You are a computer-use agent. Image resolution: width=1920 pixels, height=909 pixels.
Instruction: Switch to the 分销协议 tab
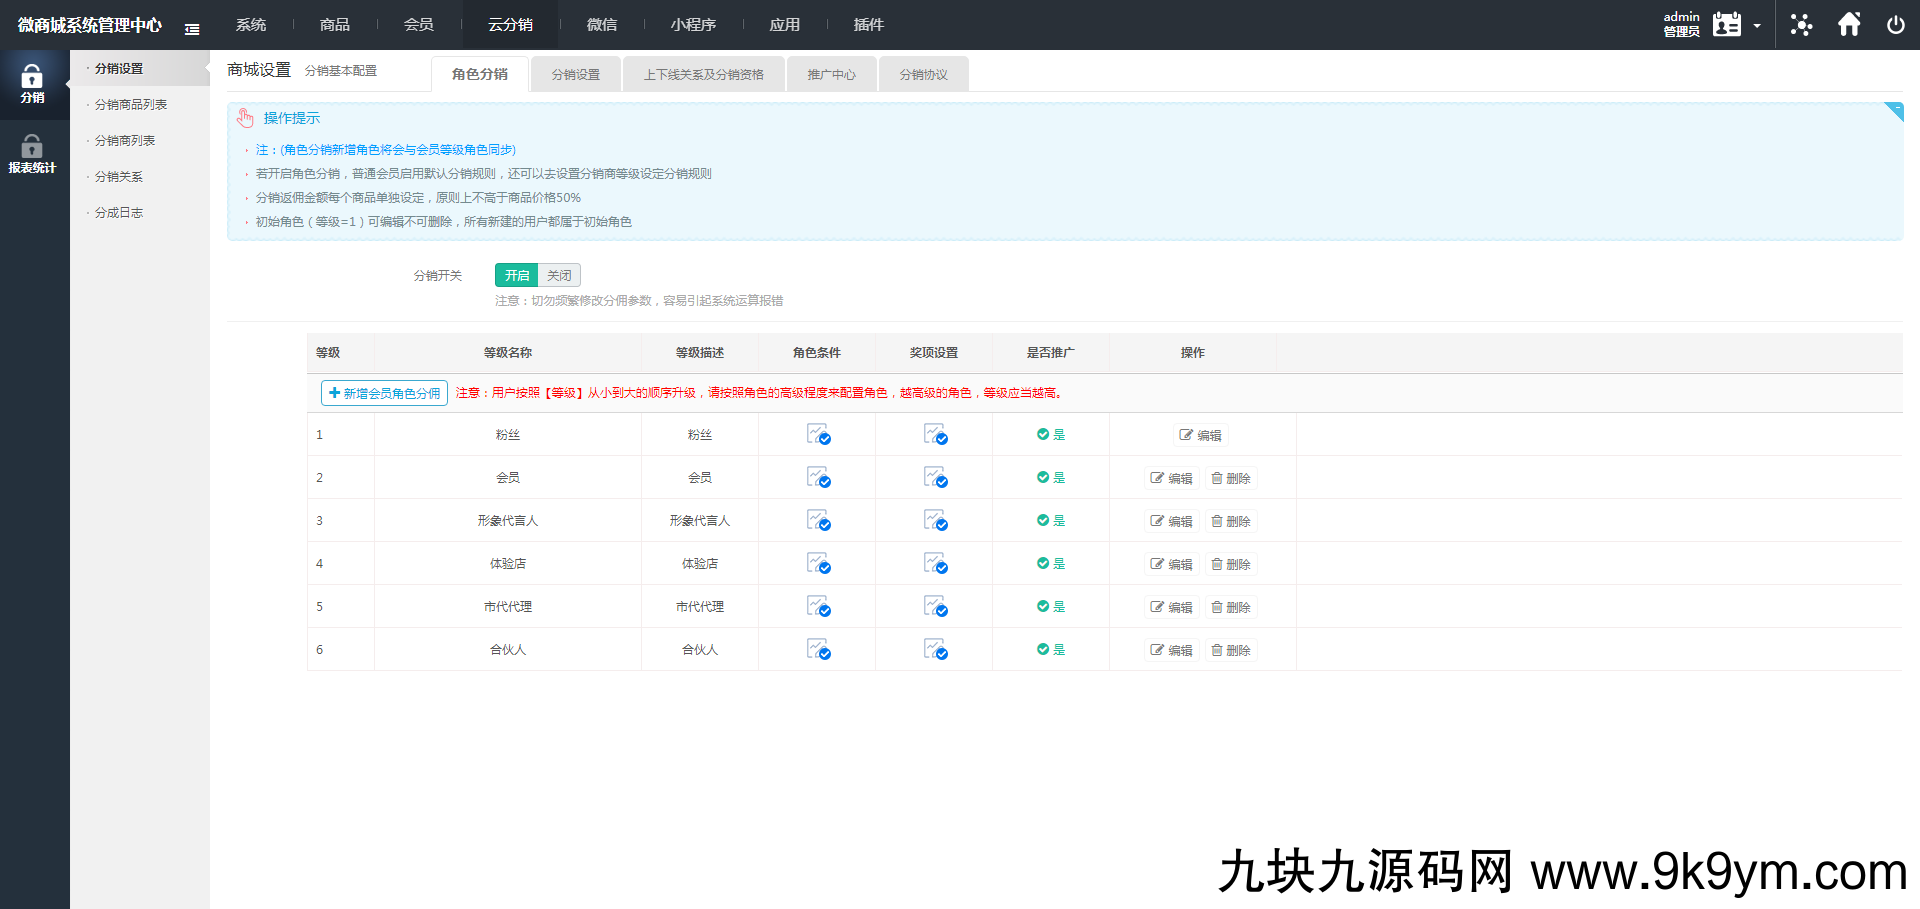(923, 73)
